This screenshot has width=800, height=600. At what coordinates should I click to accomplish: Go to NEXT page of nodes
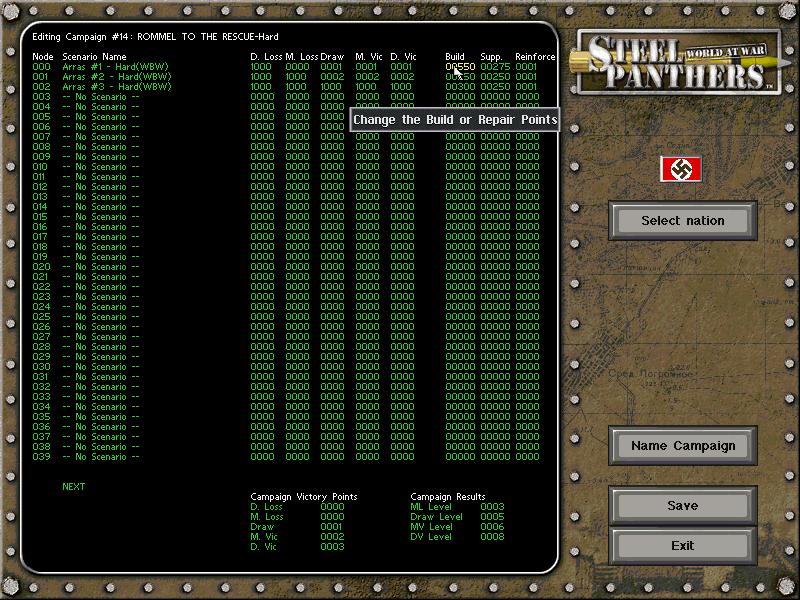[73, 487]
